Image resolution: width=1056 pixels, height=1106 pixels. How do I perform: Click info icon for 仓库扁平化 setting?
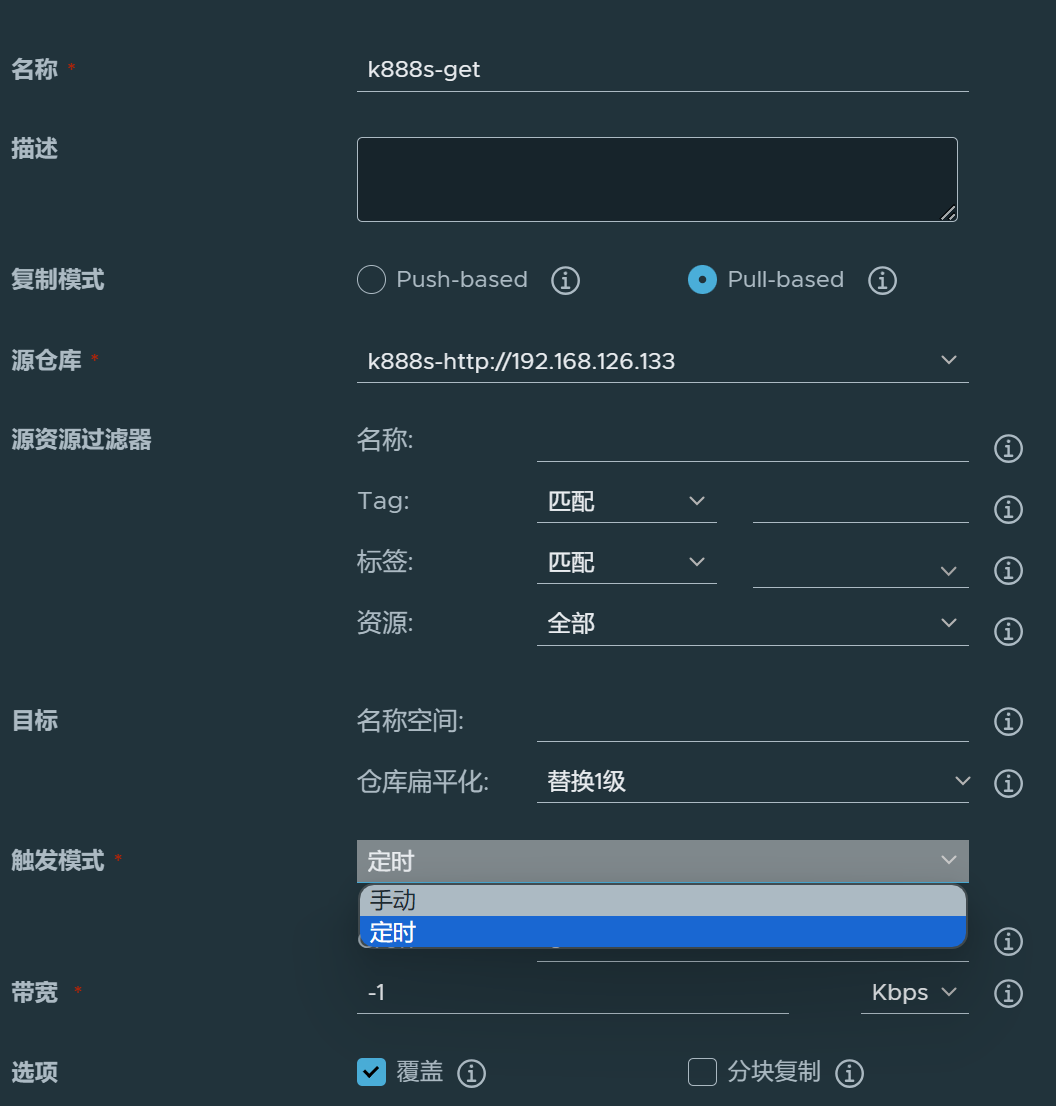pos(1008,783)
